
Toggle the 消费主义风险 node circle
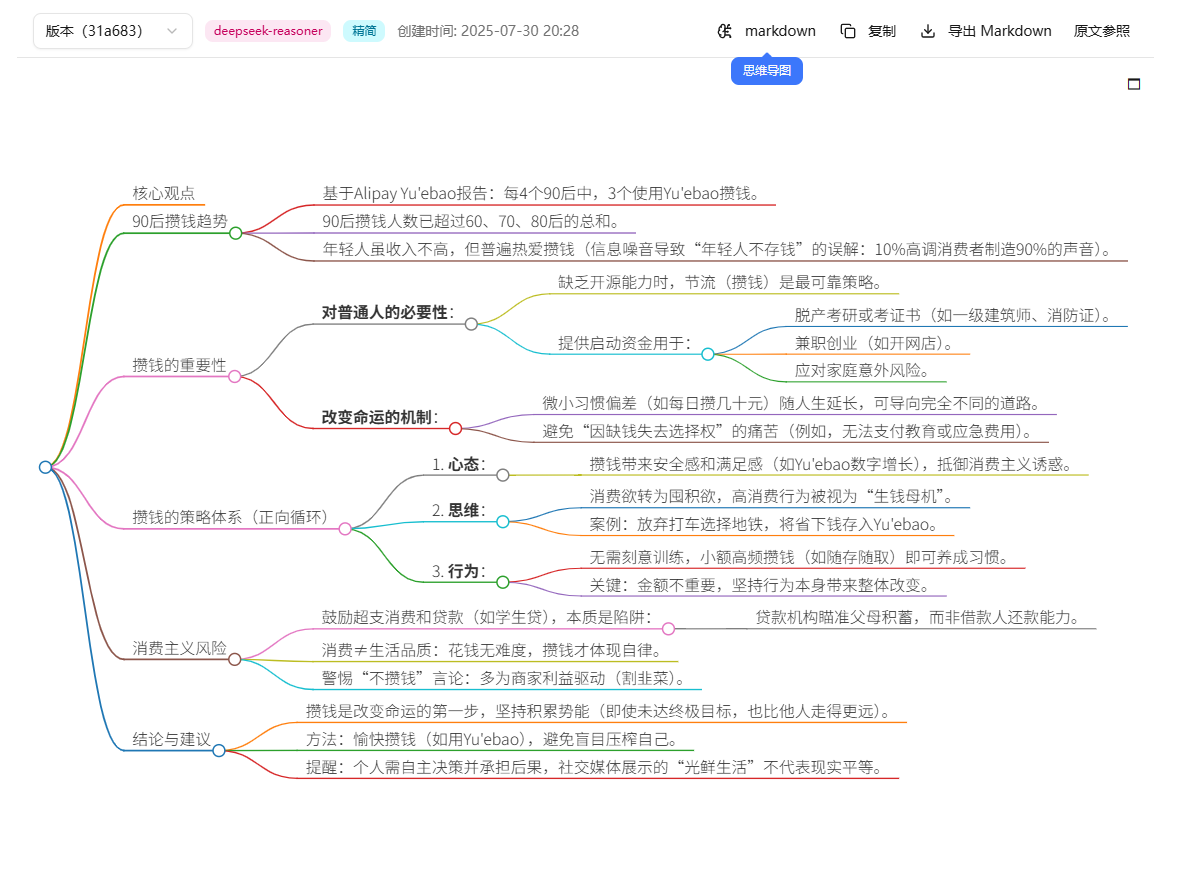click(x=234, y=659)
